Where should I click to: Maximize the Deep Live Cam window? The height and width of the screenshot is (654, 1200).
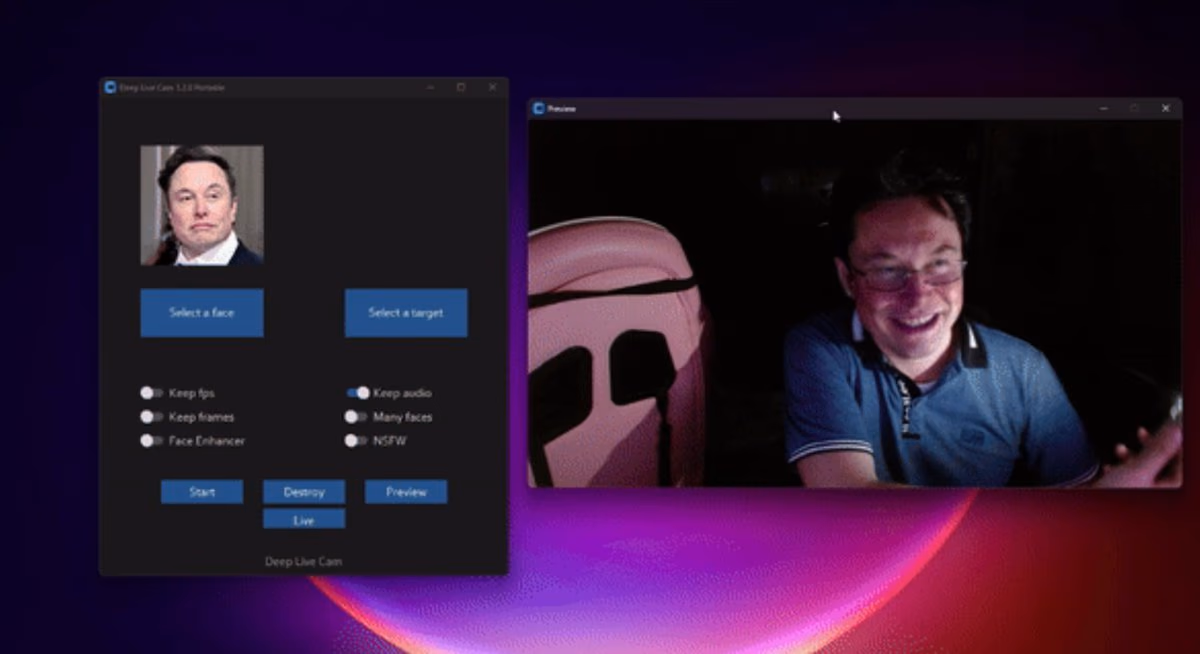[461, 87]
